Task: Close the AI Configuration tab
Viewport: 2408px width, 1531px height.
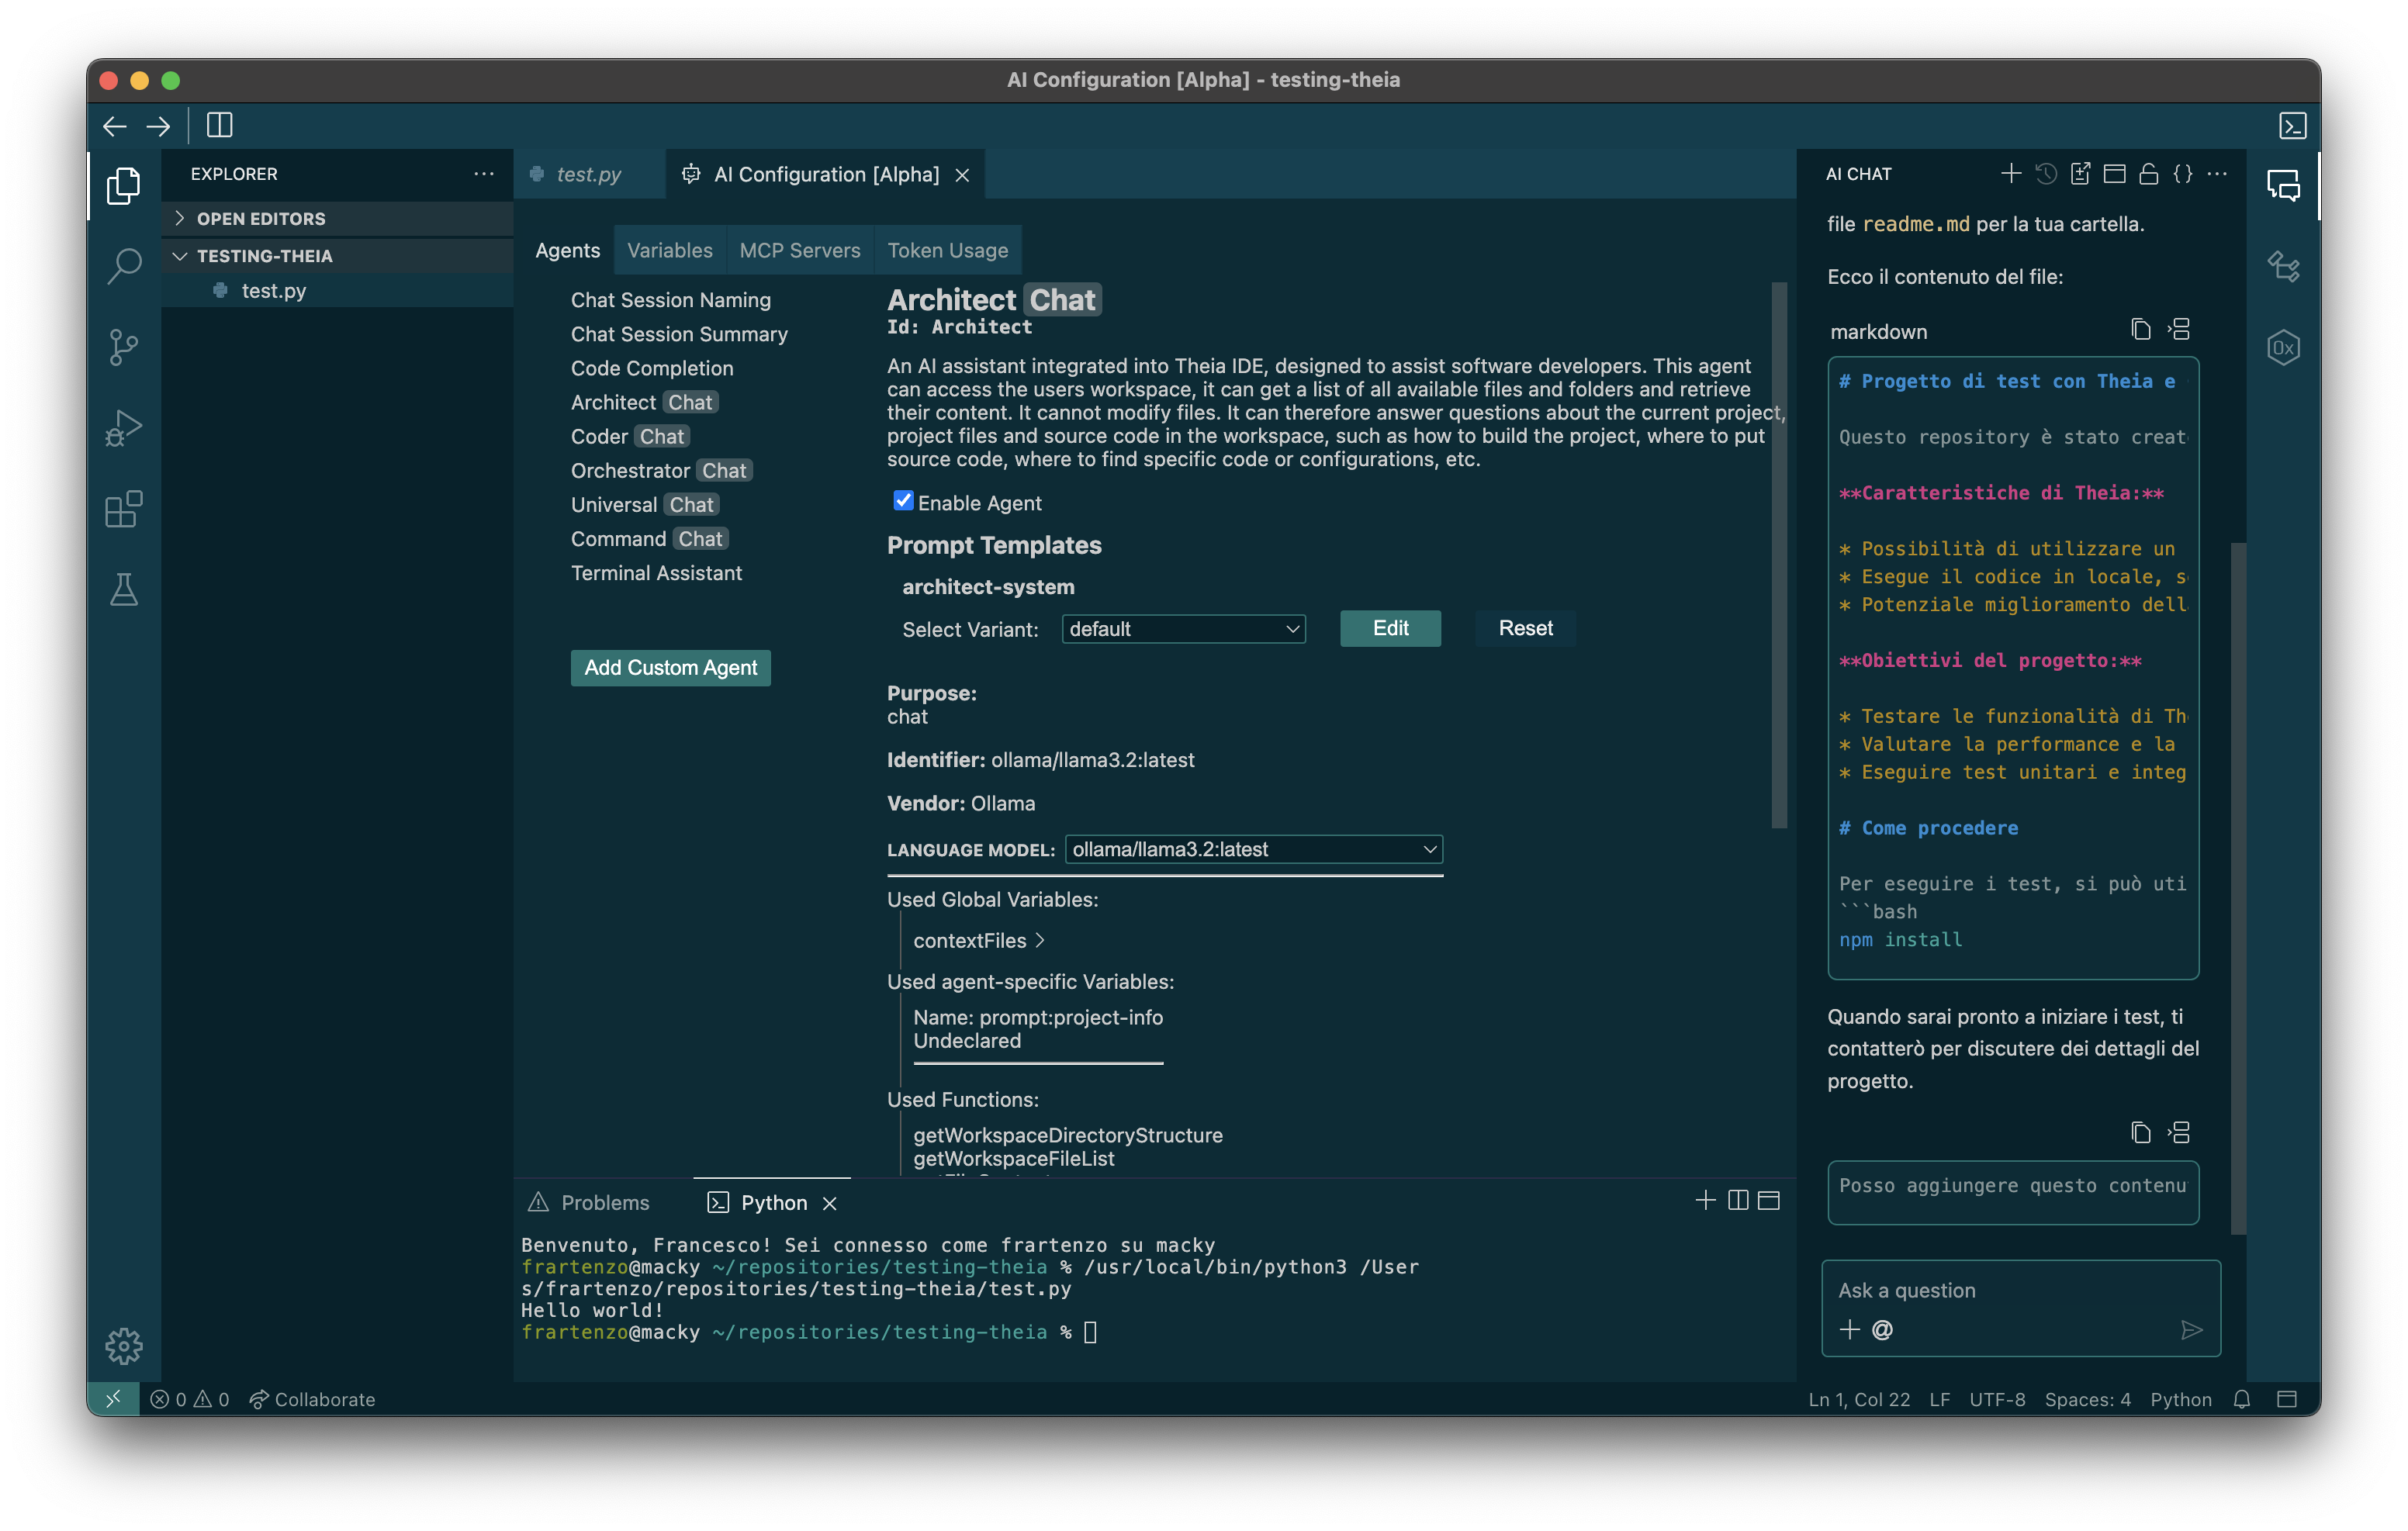Action: tap(963, 175)
